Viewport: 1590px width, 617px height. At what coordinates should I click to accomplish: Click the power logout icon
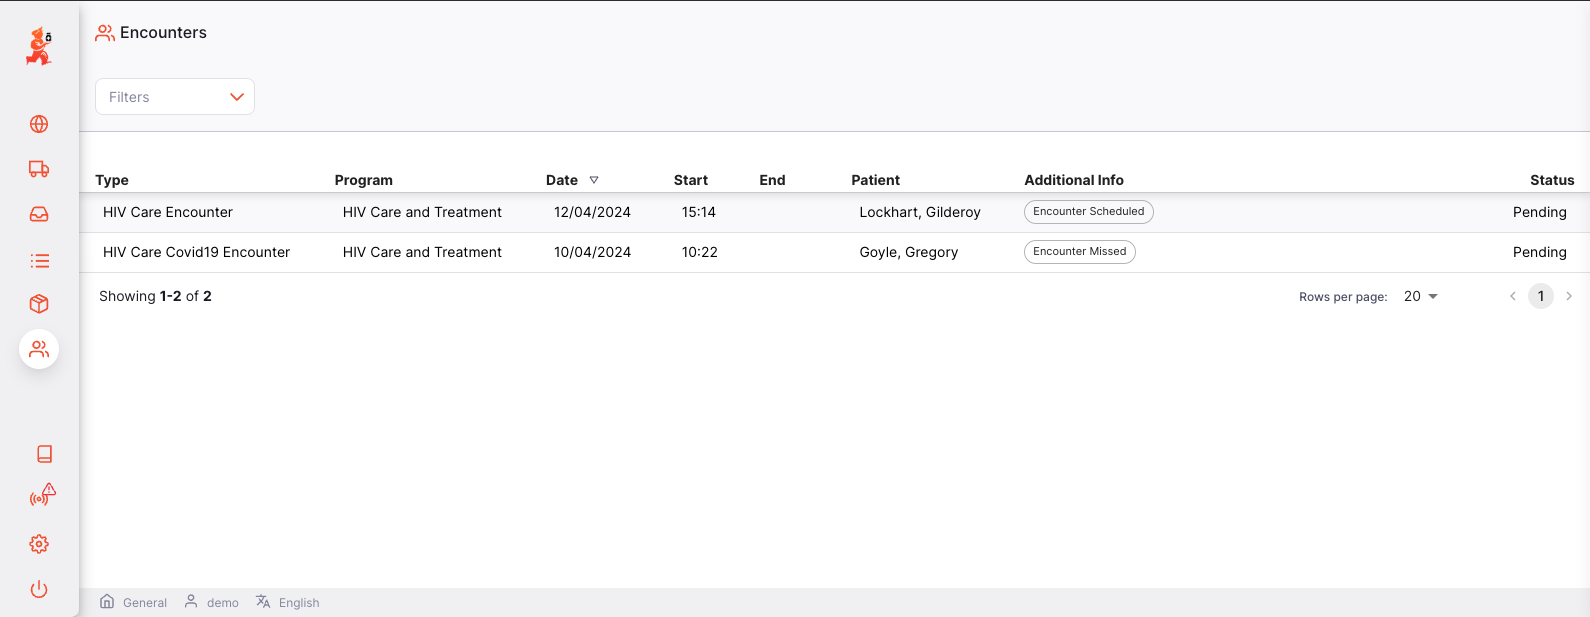[x=39, y=589]
